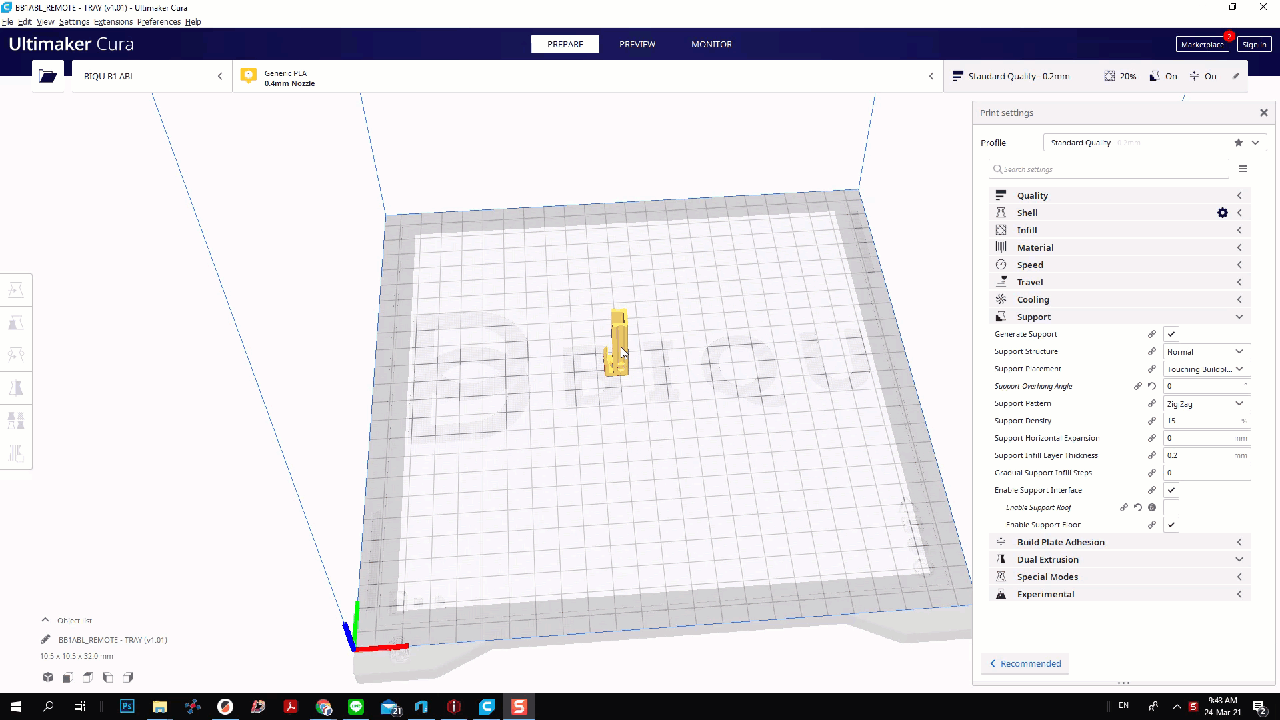Open the Preferences menu
1280x720 pixels.
tap(159, 22)
